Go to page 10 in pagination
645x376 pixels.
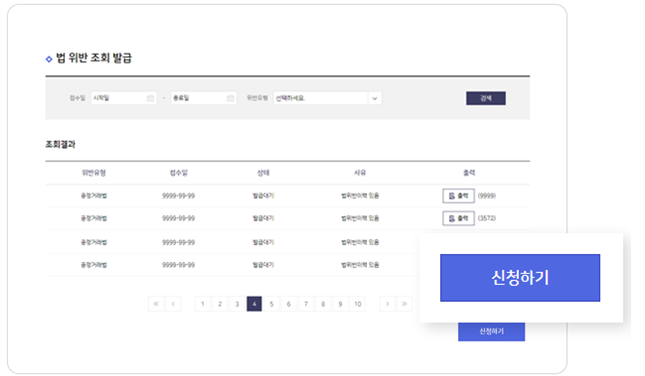click(x=358, y=304)
